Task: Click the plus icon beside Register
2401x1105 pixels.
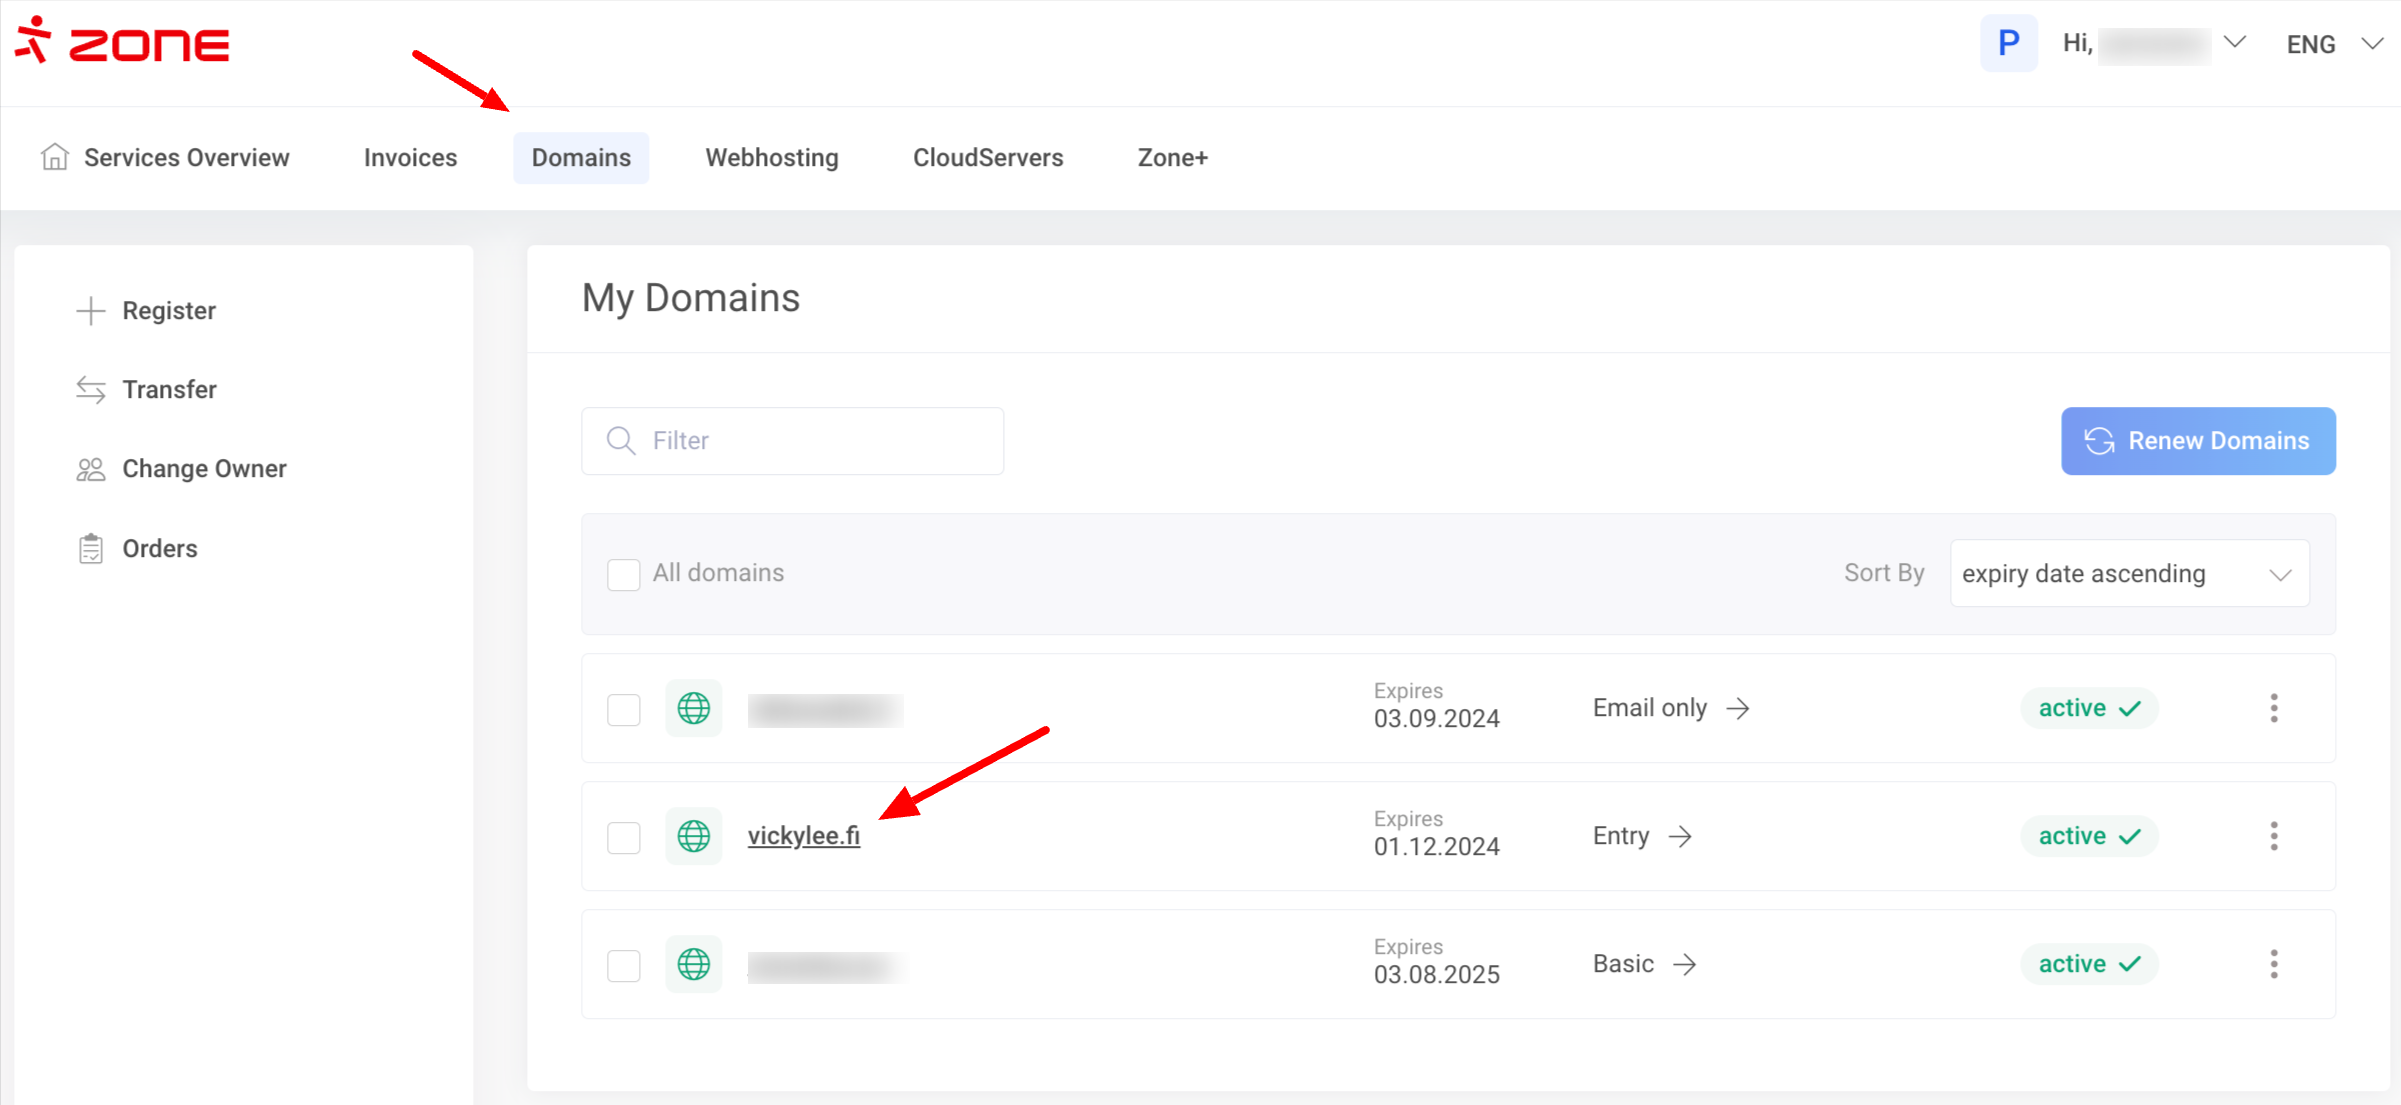Action: point(90,311)
